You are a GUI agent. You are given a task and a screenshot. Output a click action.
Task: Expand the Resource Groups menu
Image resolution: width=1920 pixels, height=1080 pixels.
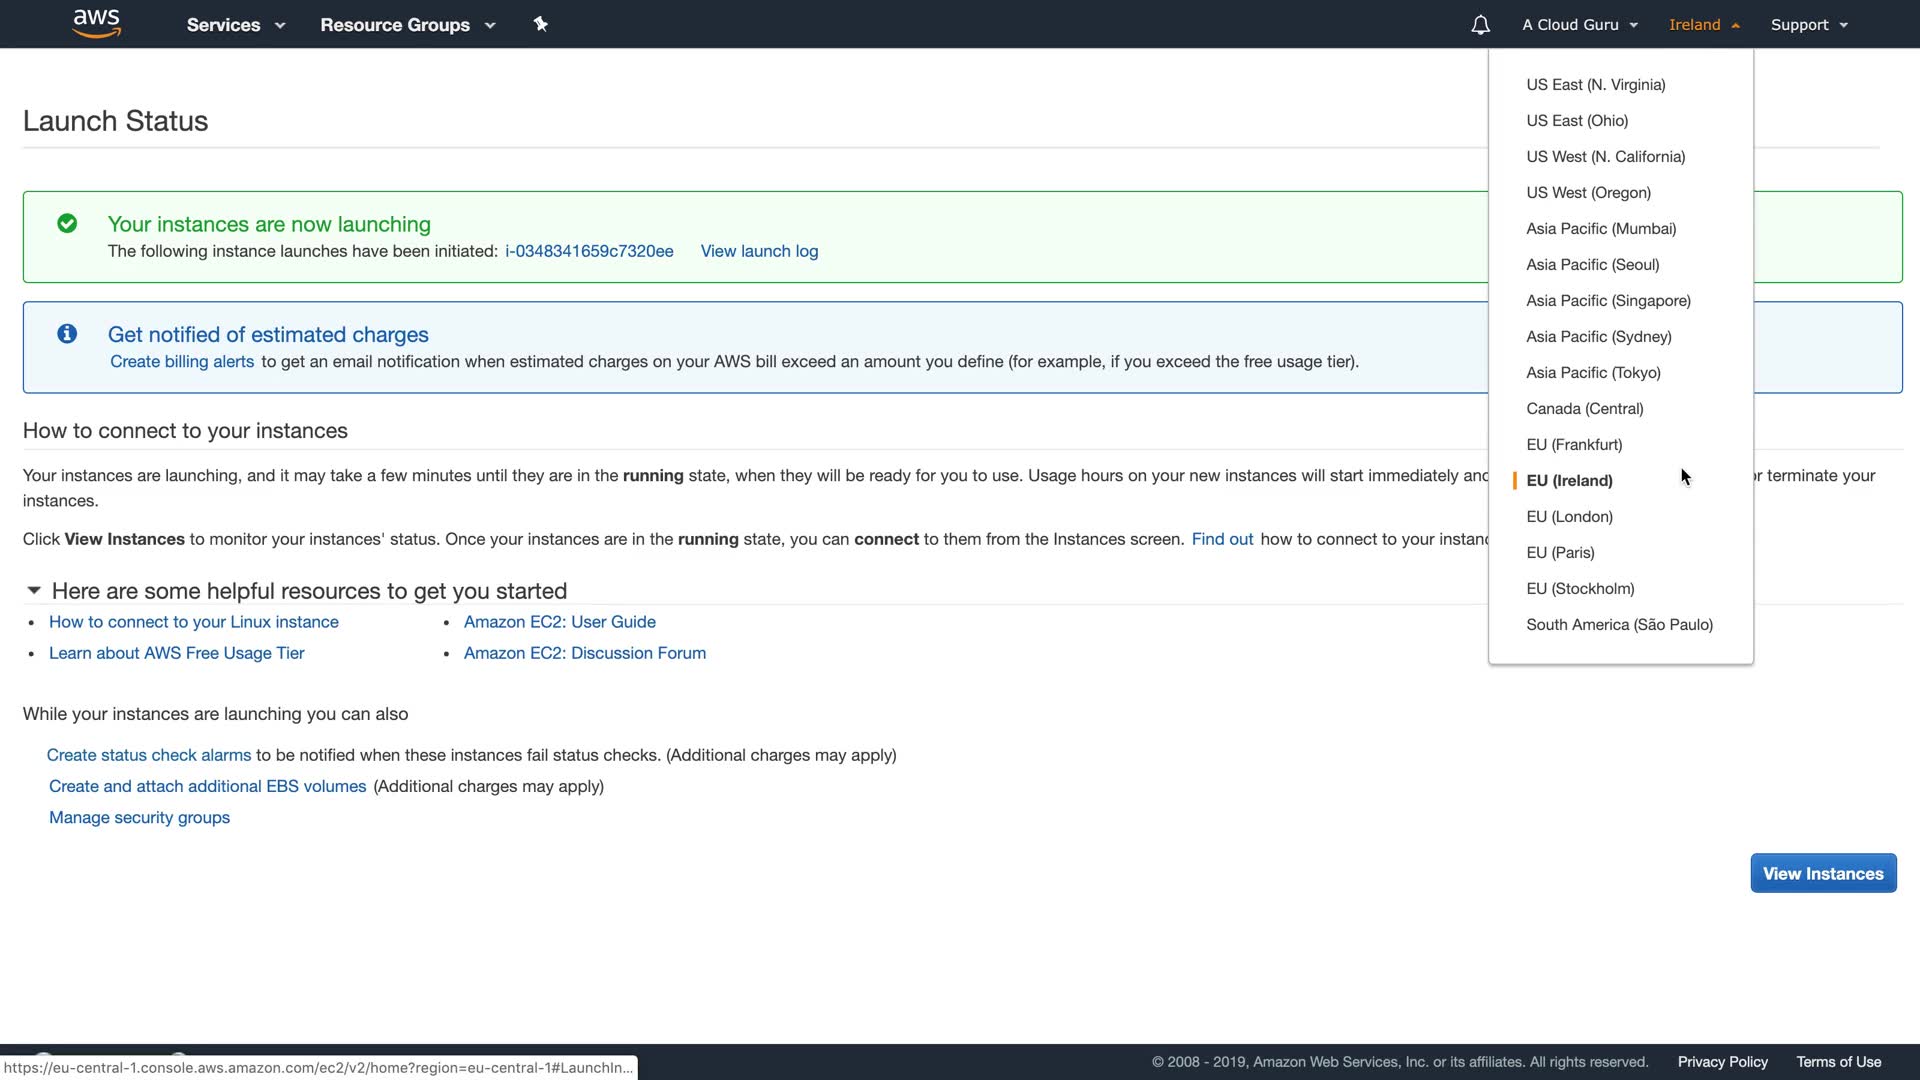(x=407, y=25)
